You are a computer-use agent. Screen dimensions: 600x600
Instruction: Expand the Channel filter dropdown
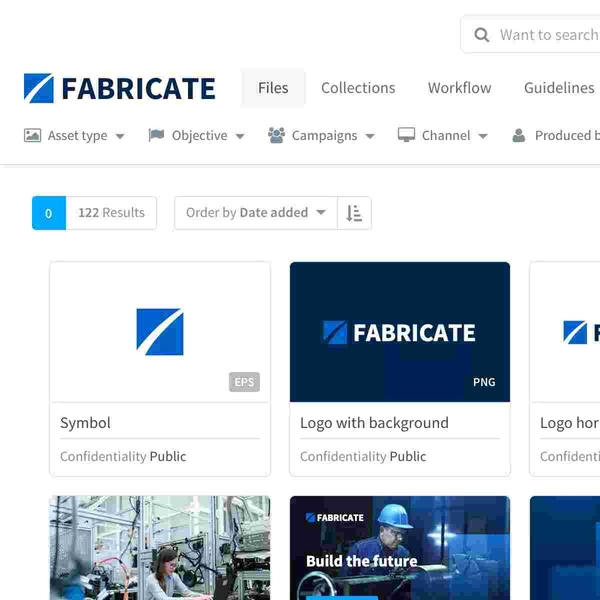point(443,135)
